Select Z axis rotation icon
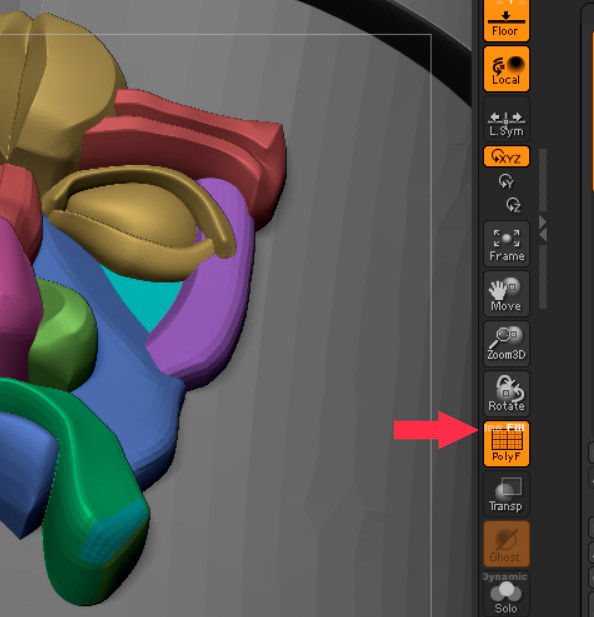 coord(513,205)
